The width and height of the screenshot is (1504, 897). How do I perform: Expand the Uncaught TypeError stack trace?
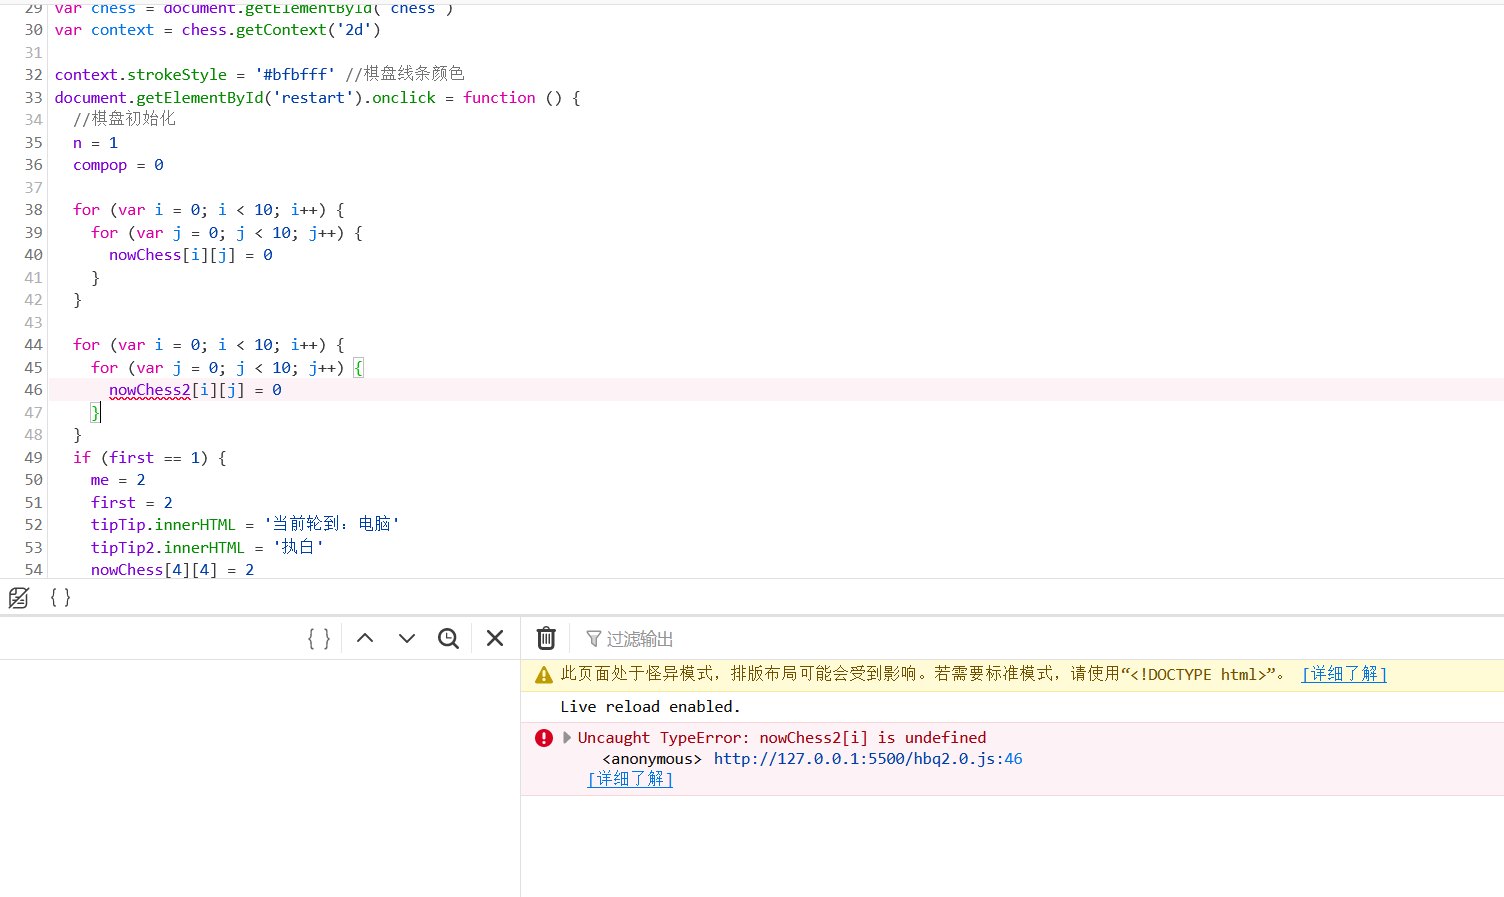[567, 738]
